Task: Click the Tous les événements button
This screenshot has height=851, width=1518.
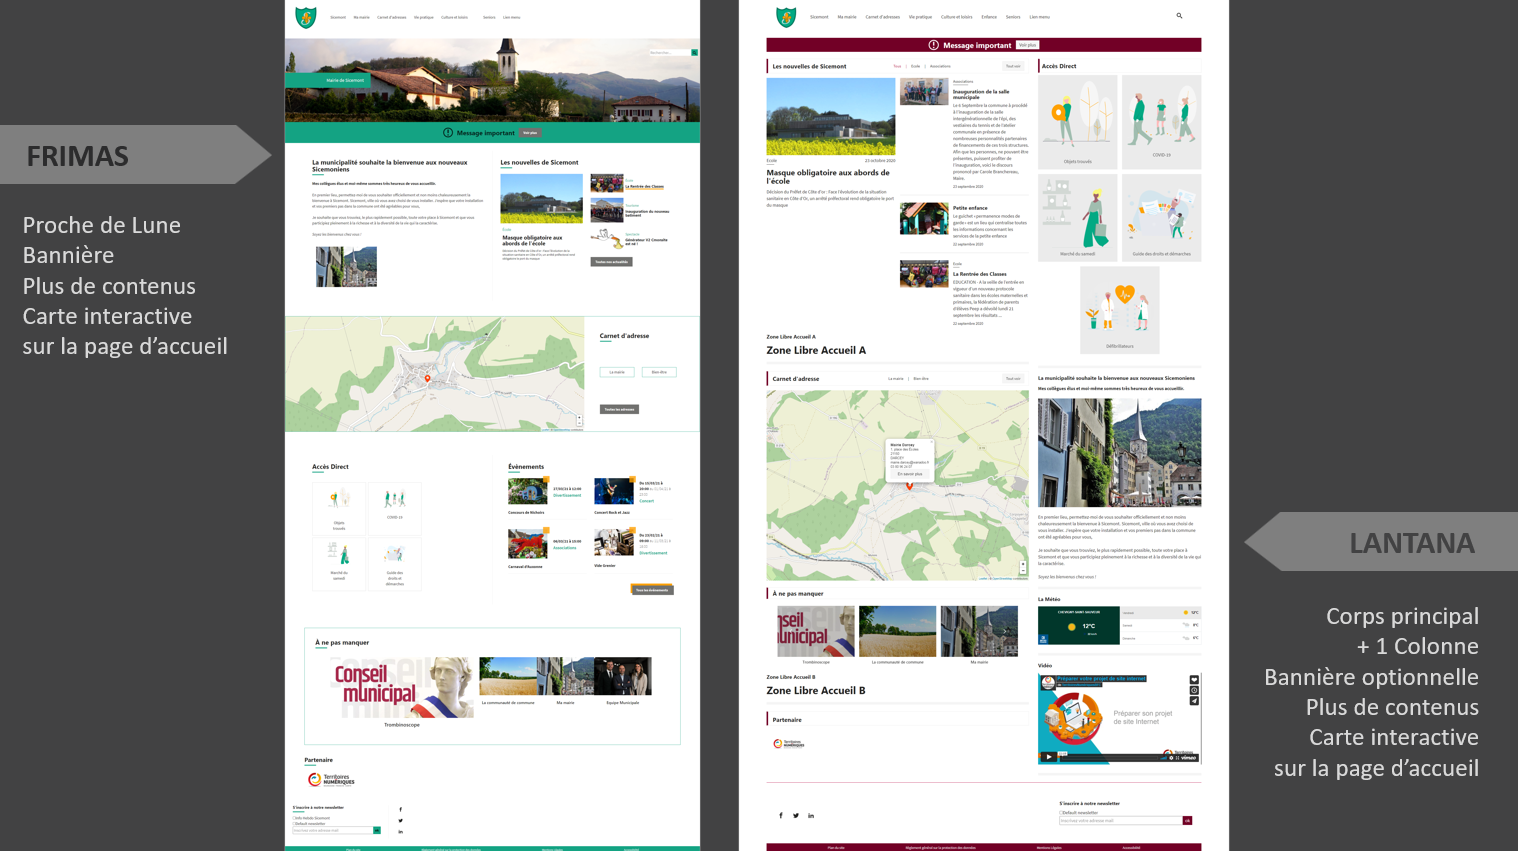Action: [x=652, y=590]
